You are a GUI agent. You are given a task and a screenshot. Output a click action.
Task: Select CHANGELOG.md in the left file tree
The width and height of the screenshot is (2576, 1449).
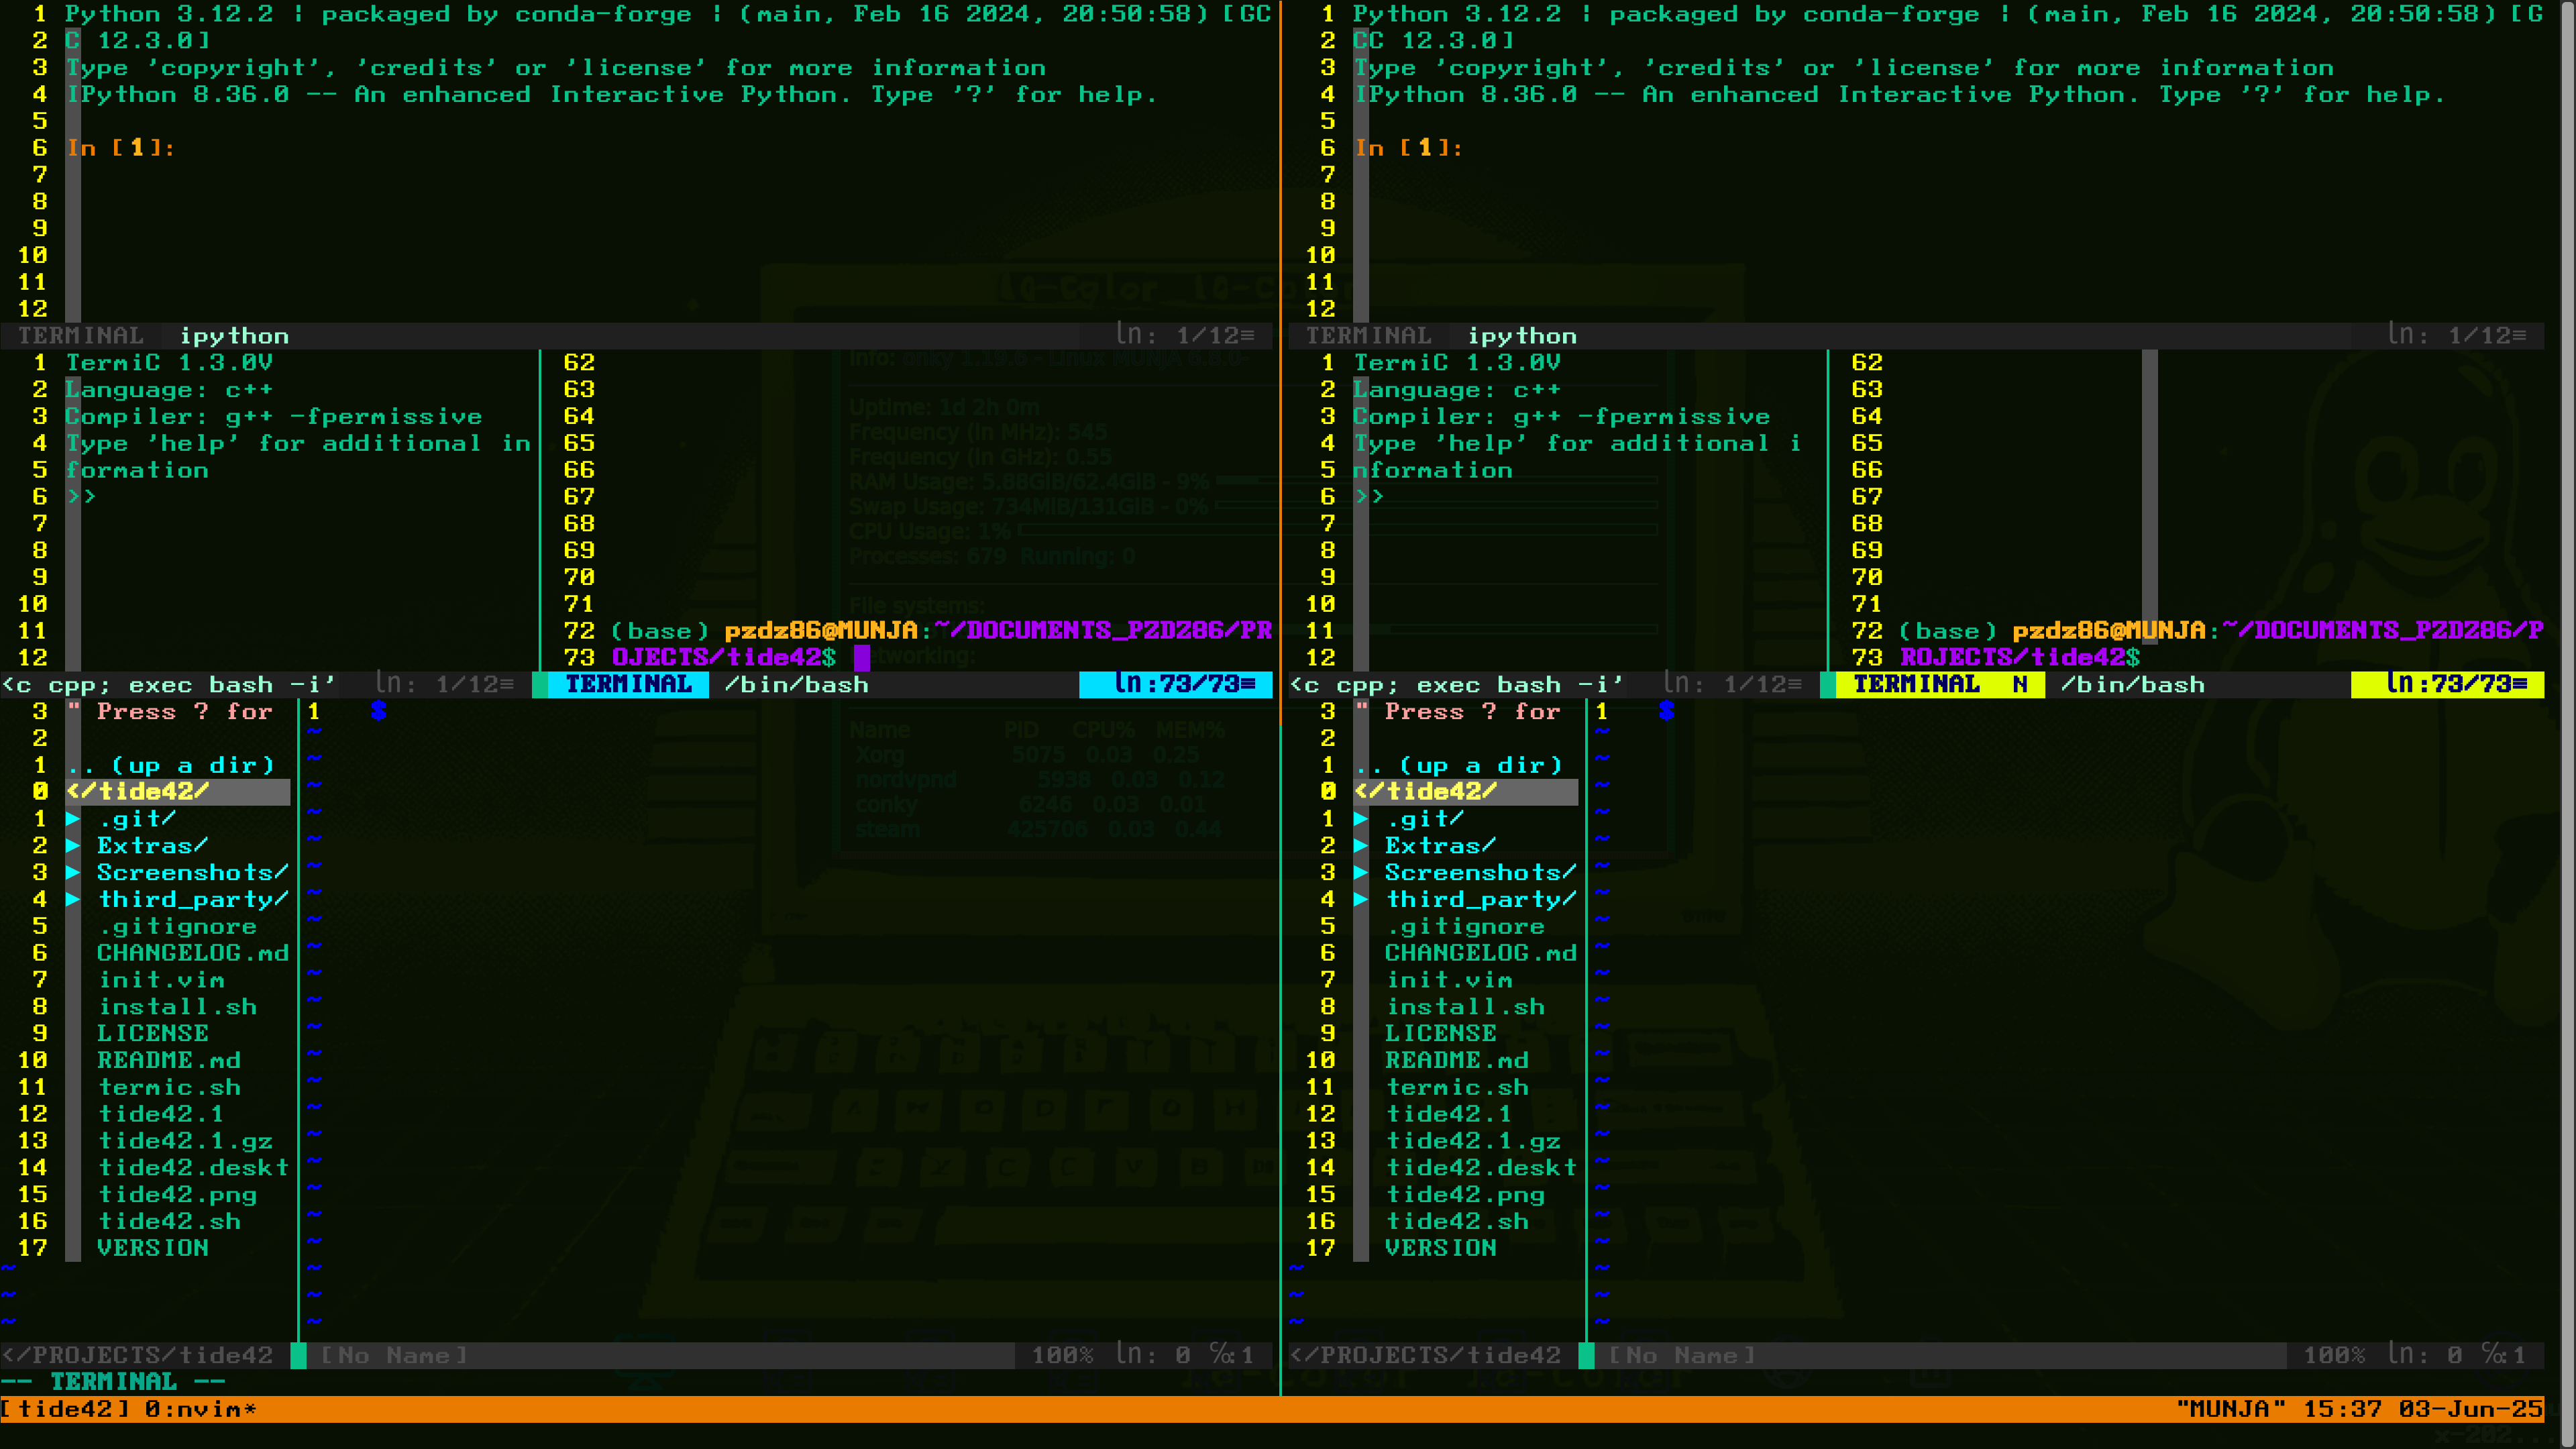click(192, 954)
